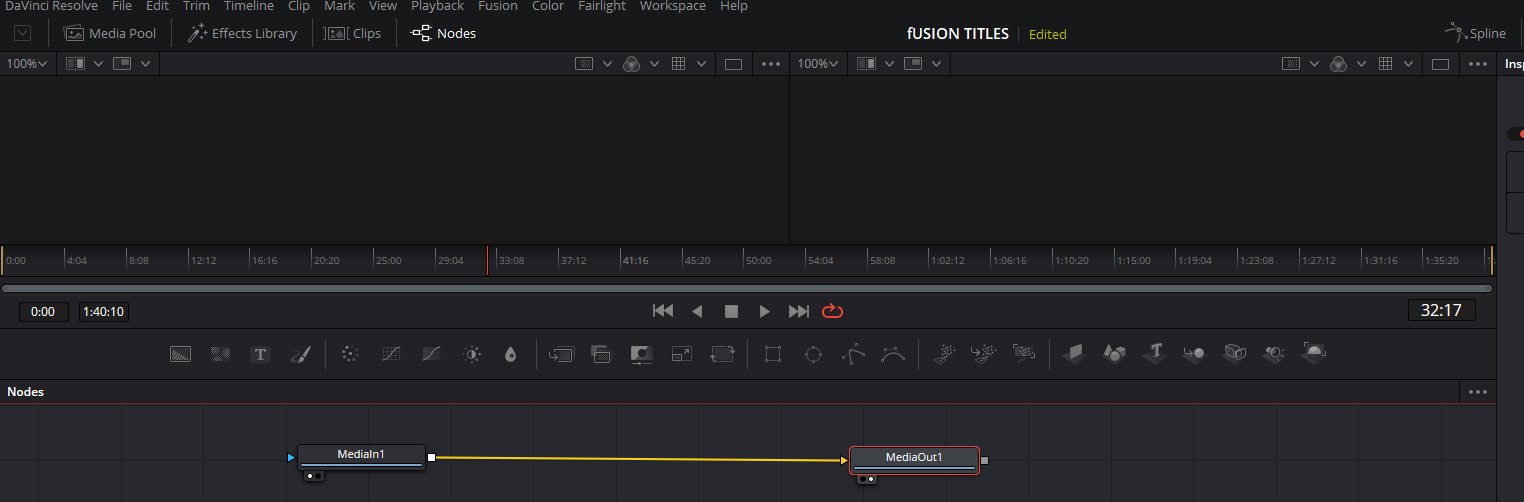Open the Playback menu
Screen dimensions: 1524x502
(438, 6)
